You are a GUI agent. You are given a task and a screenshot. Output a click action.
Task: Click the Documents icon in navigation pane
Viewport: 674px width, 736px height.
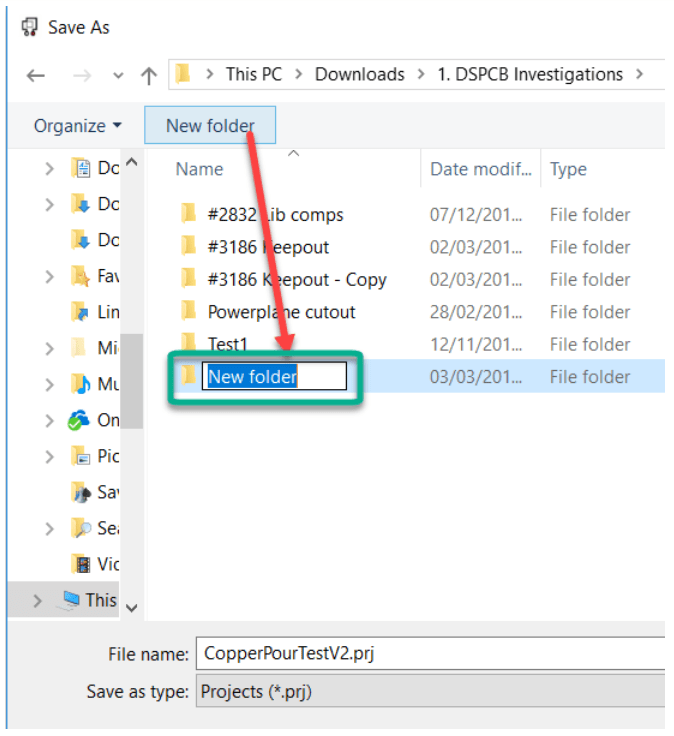pos(82,168)
